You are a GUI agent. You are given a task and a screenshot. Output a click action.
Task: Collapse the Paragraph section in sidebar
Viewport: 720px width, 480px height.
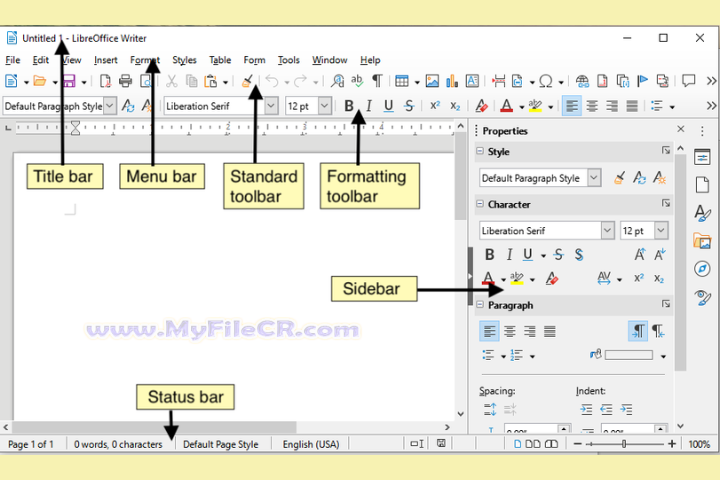tap(480, 305)
